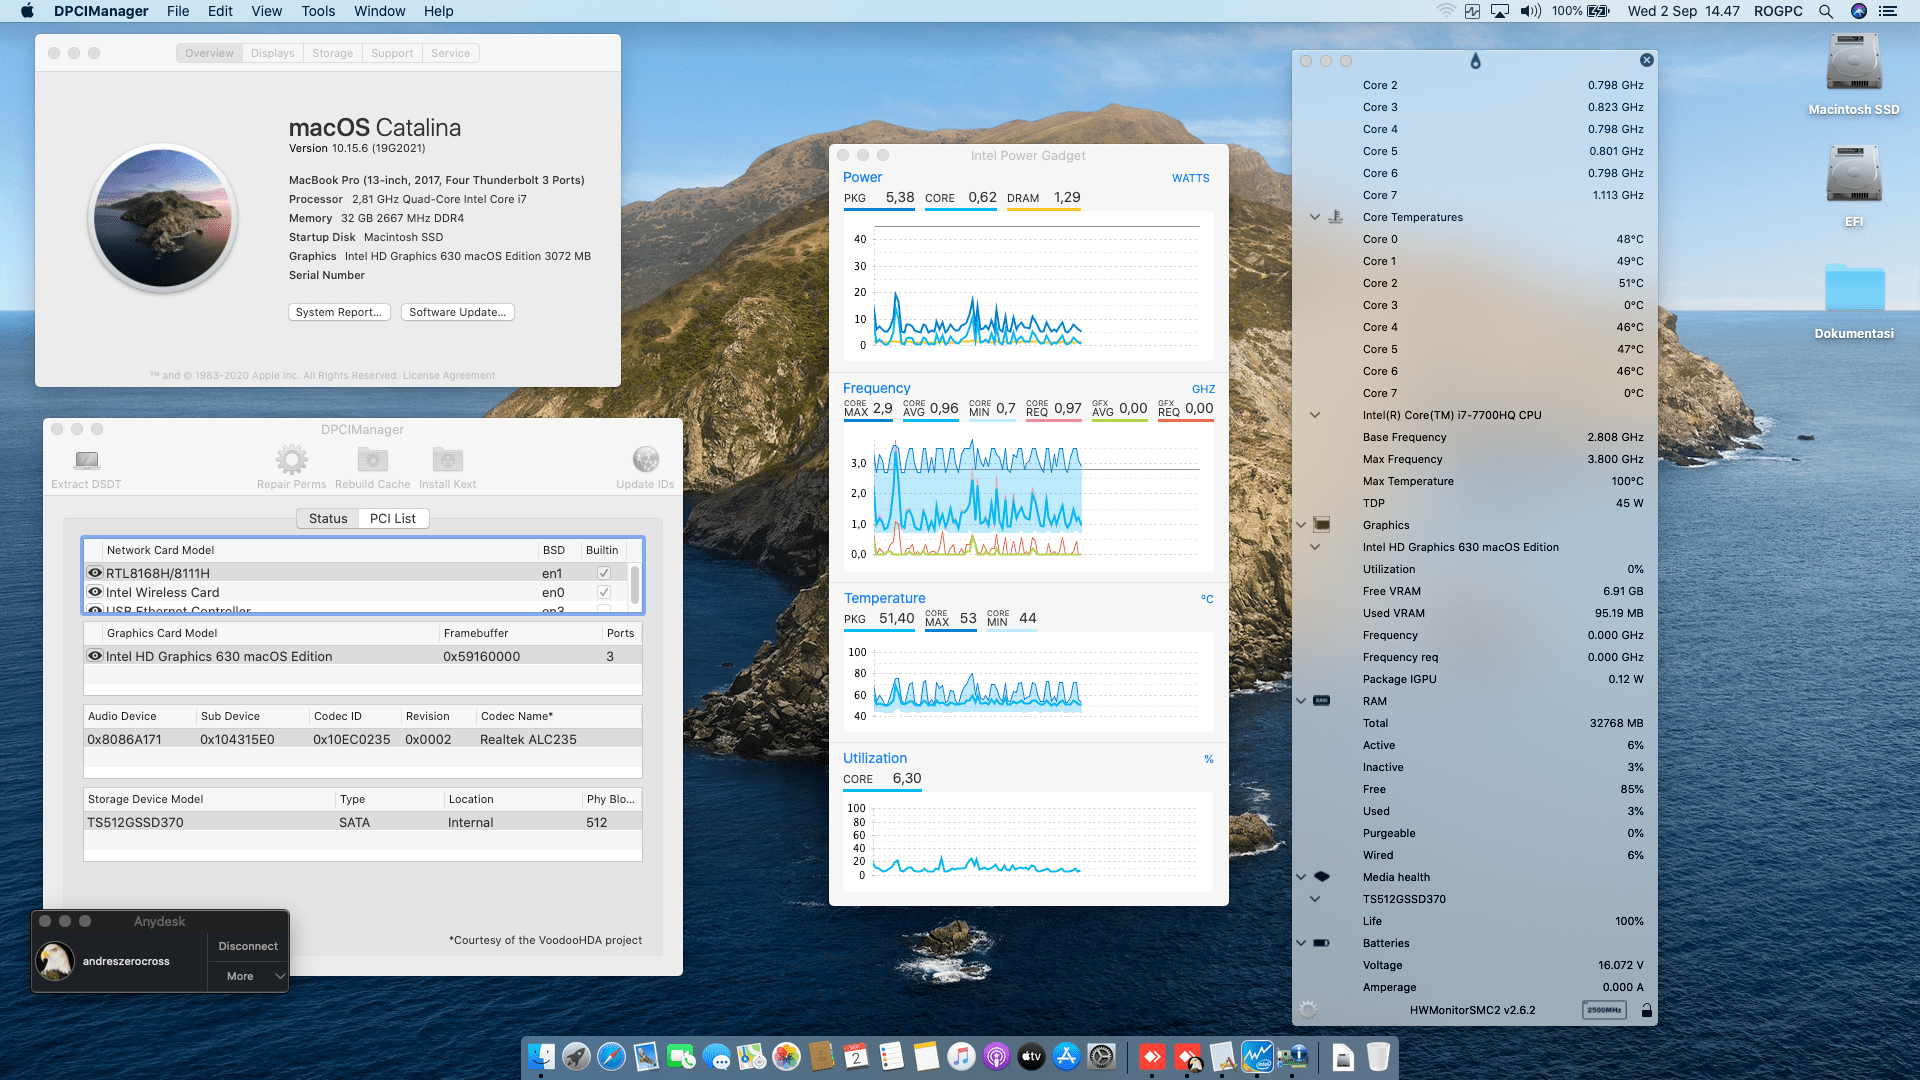Image resolution: width=1920 pixels, height=1080 pixels.
Task: Open Safari from the Dock
Action: click(611, 1056)
